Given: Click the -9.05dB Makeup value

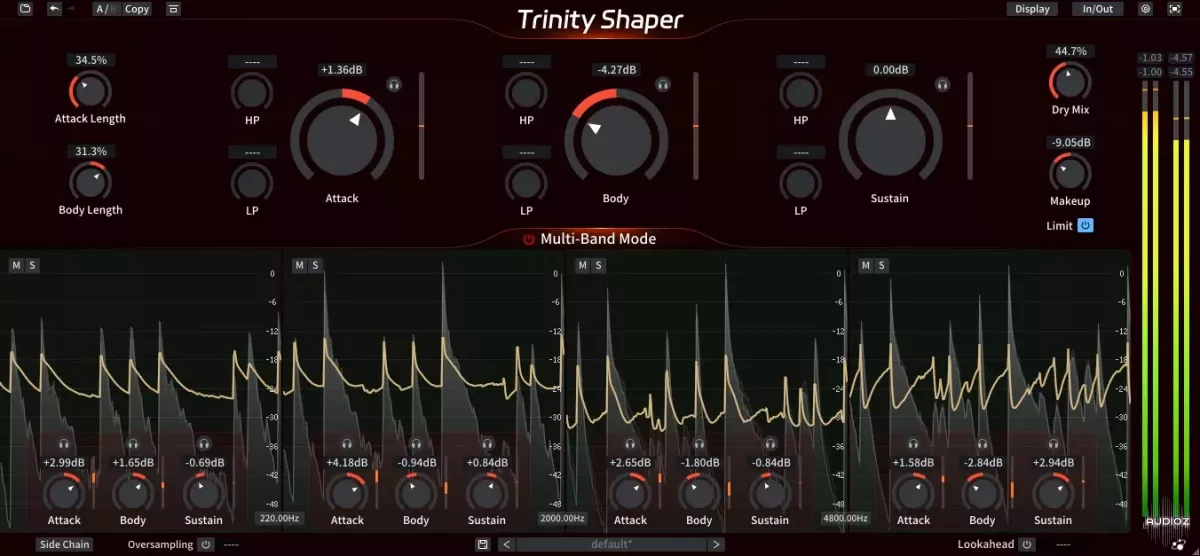Looking at the screenshot, I should pos(1070,143).
